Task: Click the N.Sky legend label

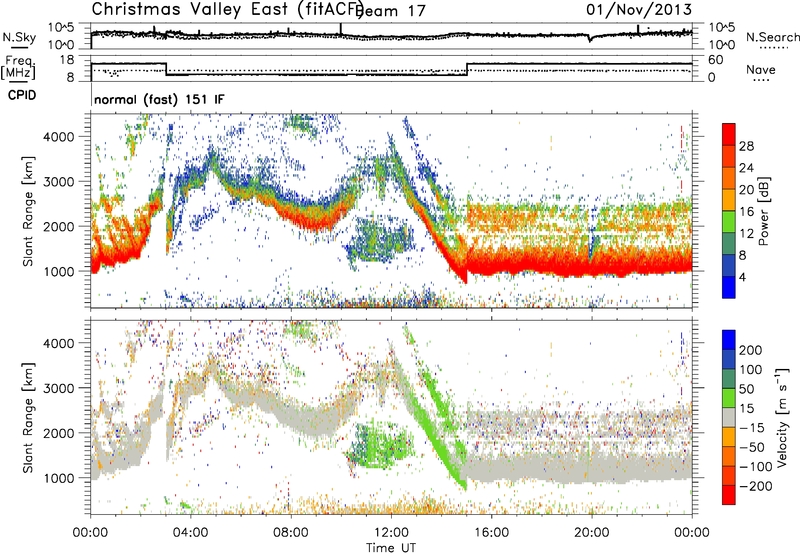Action: [x=19, y=37]
